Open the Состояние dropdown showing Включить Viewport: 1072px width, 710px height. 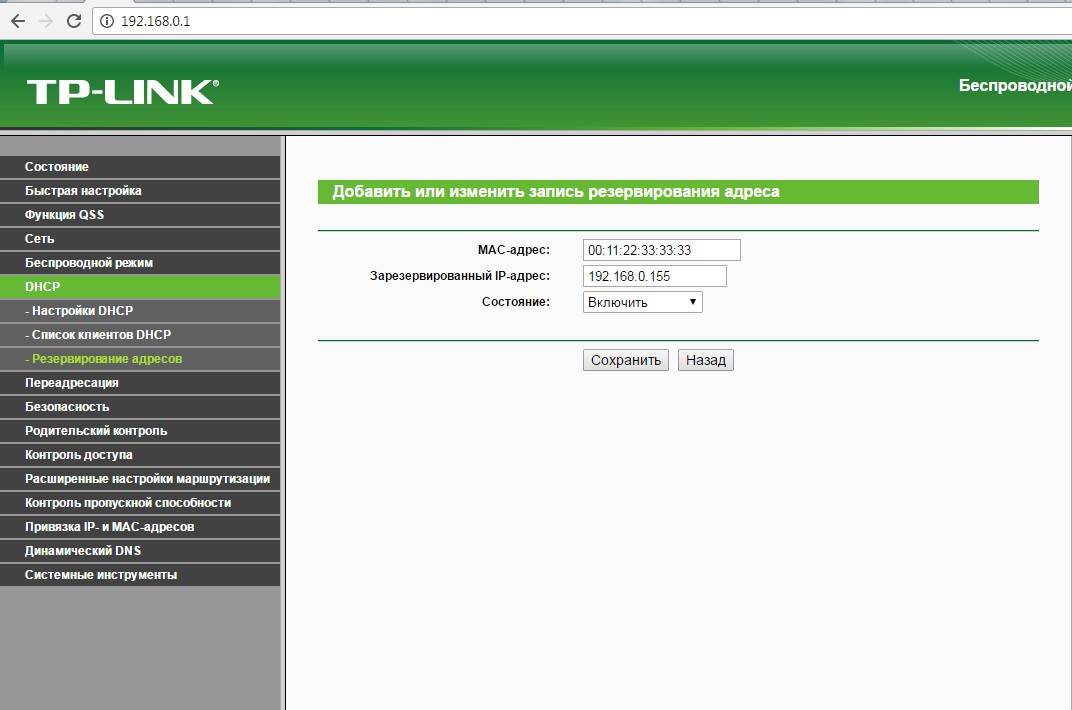click(x=642, y=302)
